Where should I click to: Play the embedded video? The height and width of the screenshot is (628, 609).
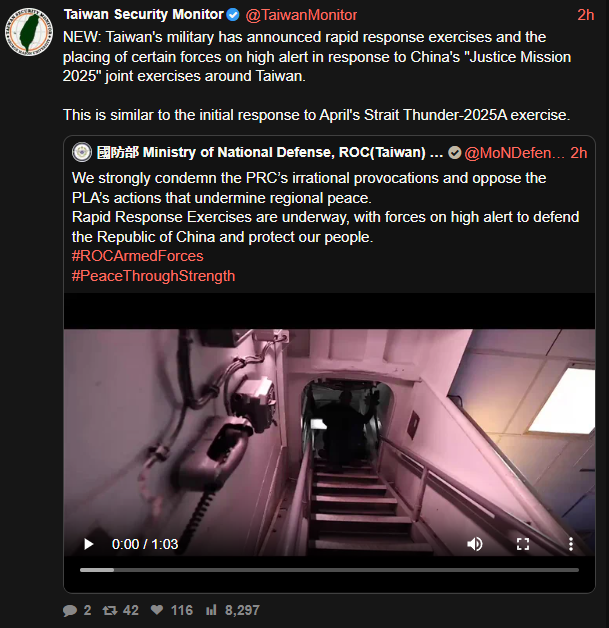pos(88,544)
